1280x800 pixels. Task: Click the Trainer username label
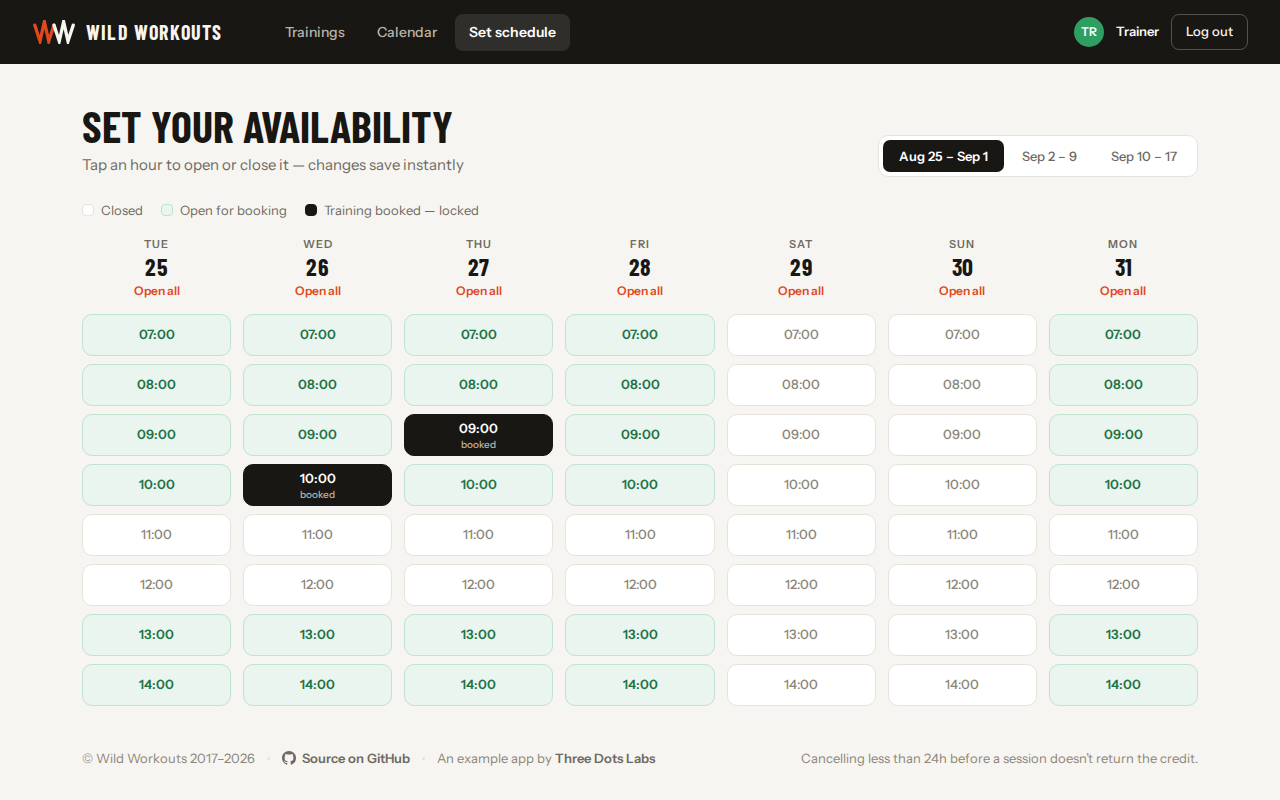pos(1137,32)
